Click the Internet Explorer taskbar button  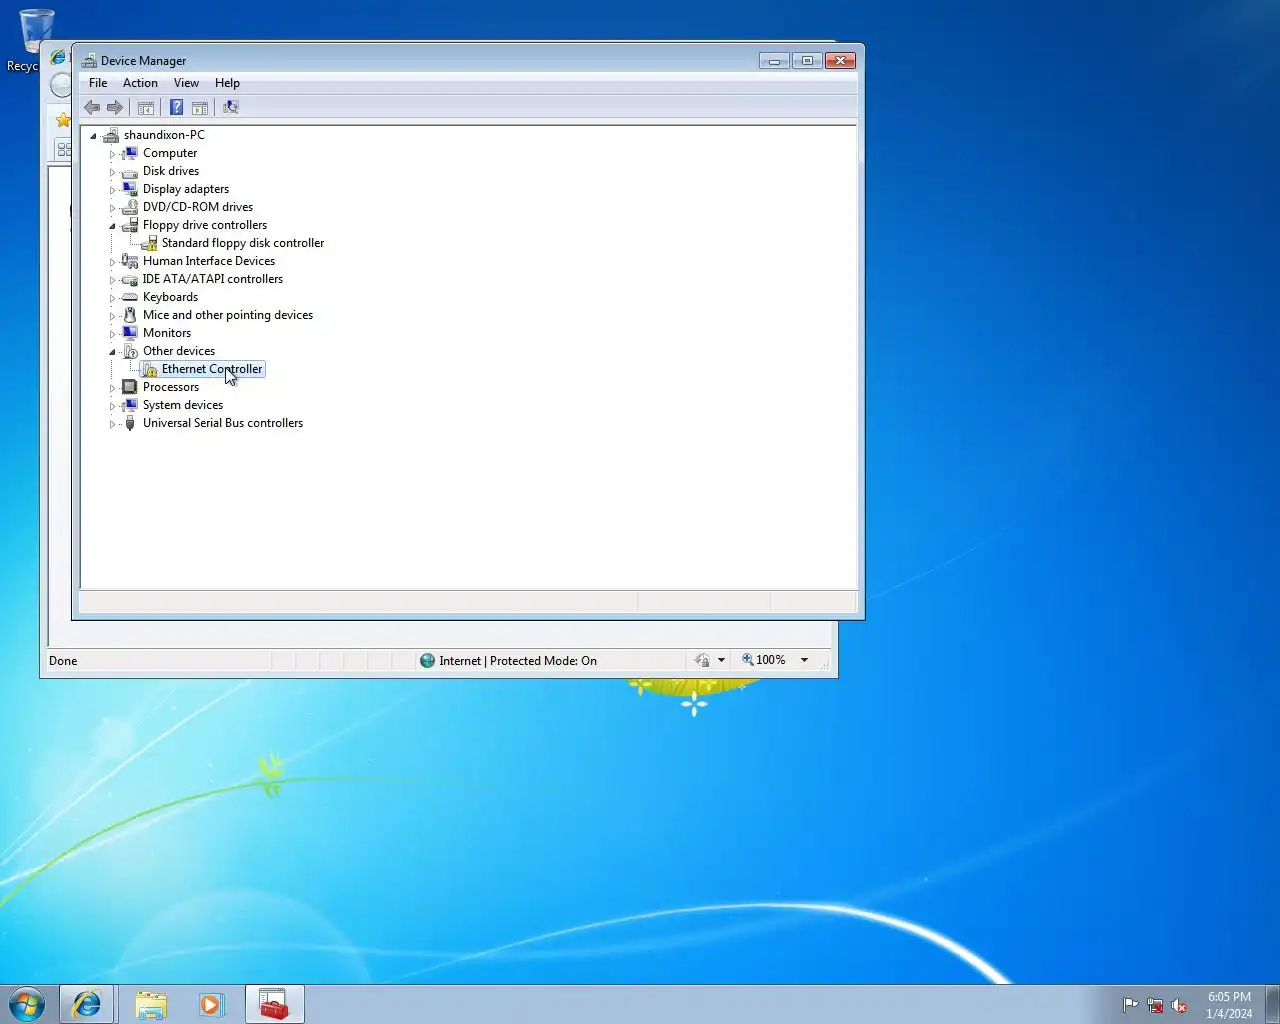87,1004
